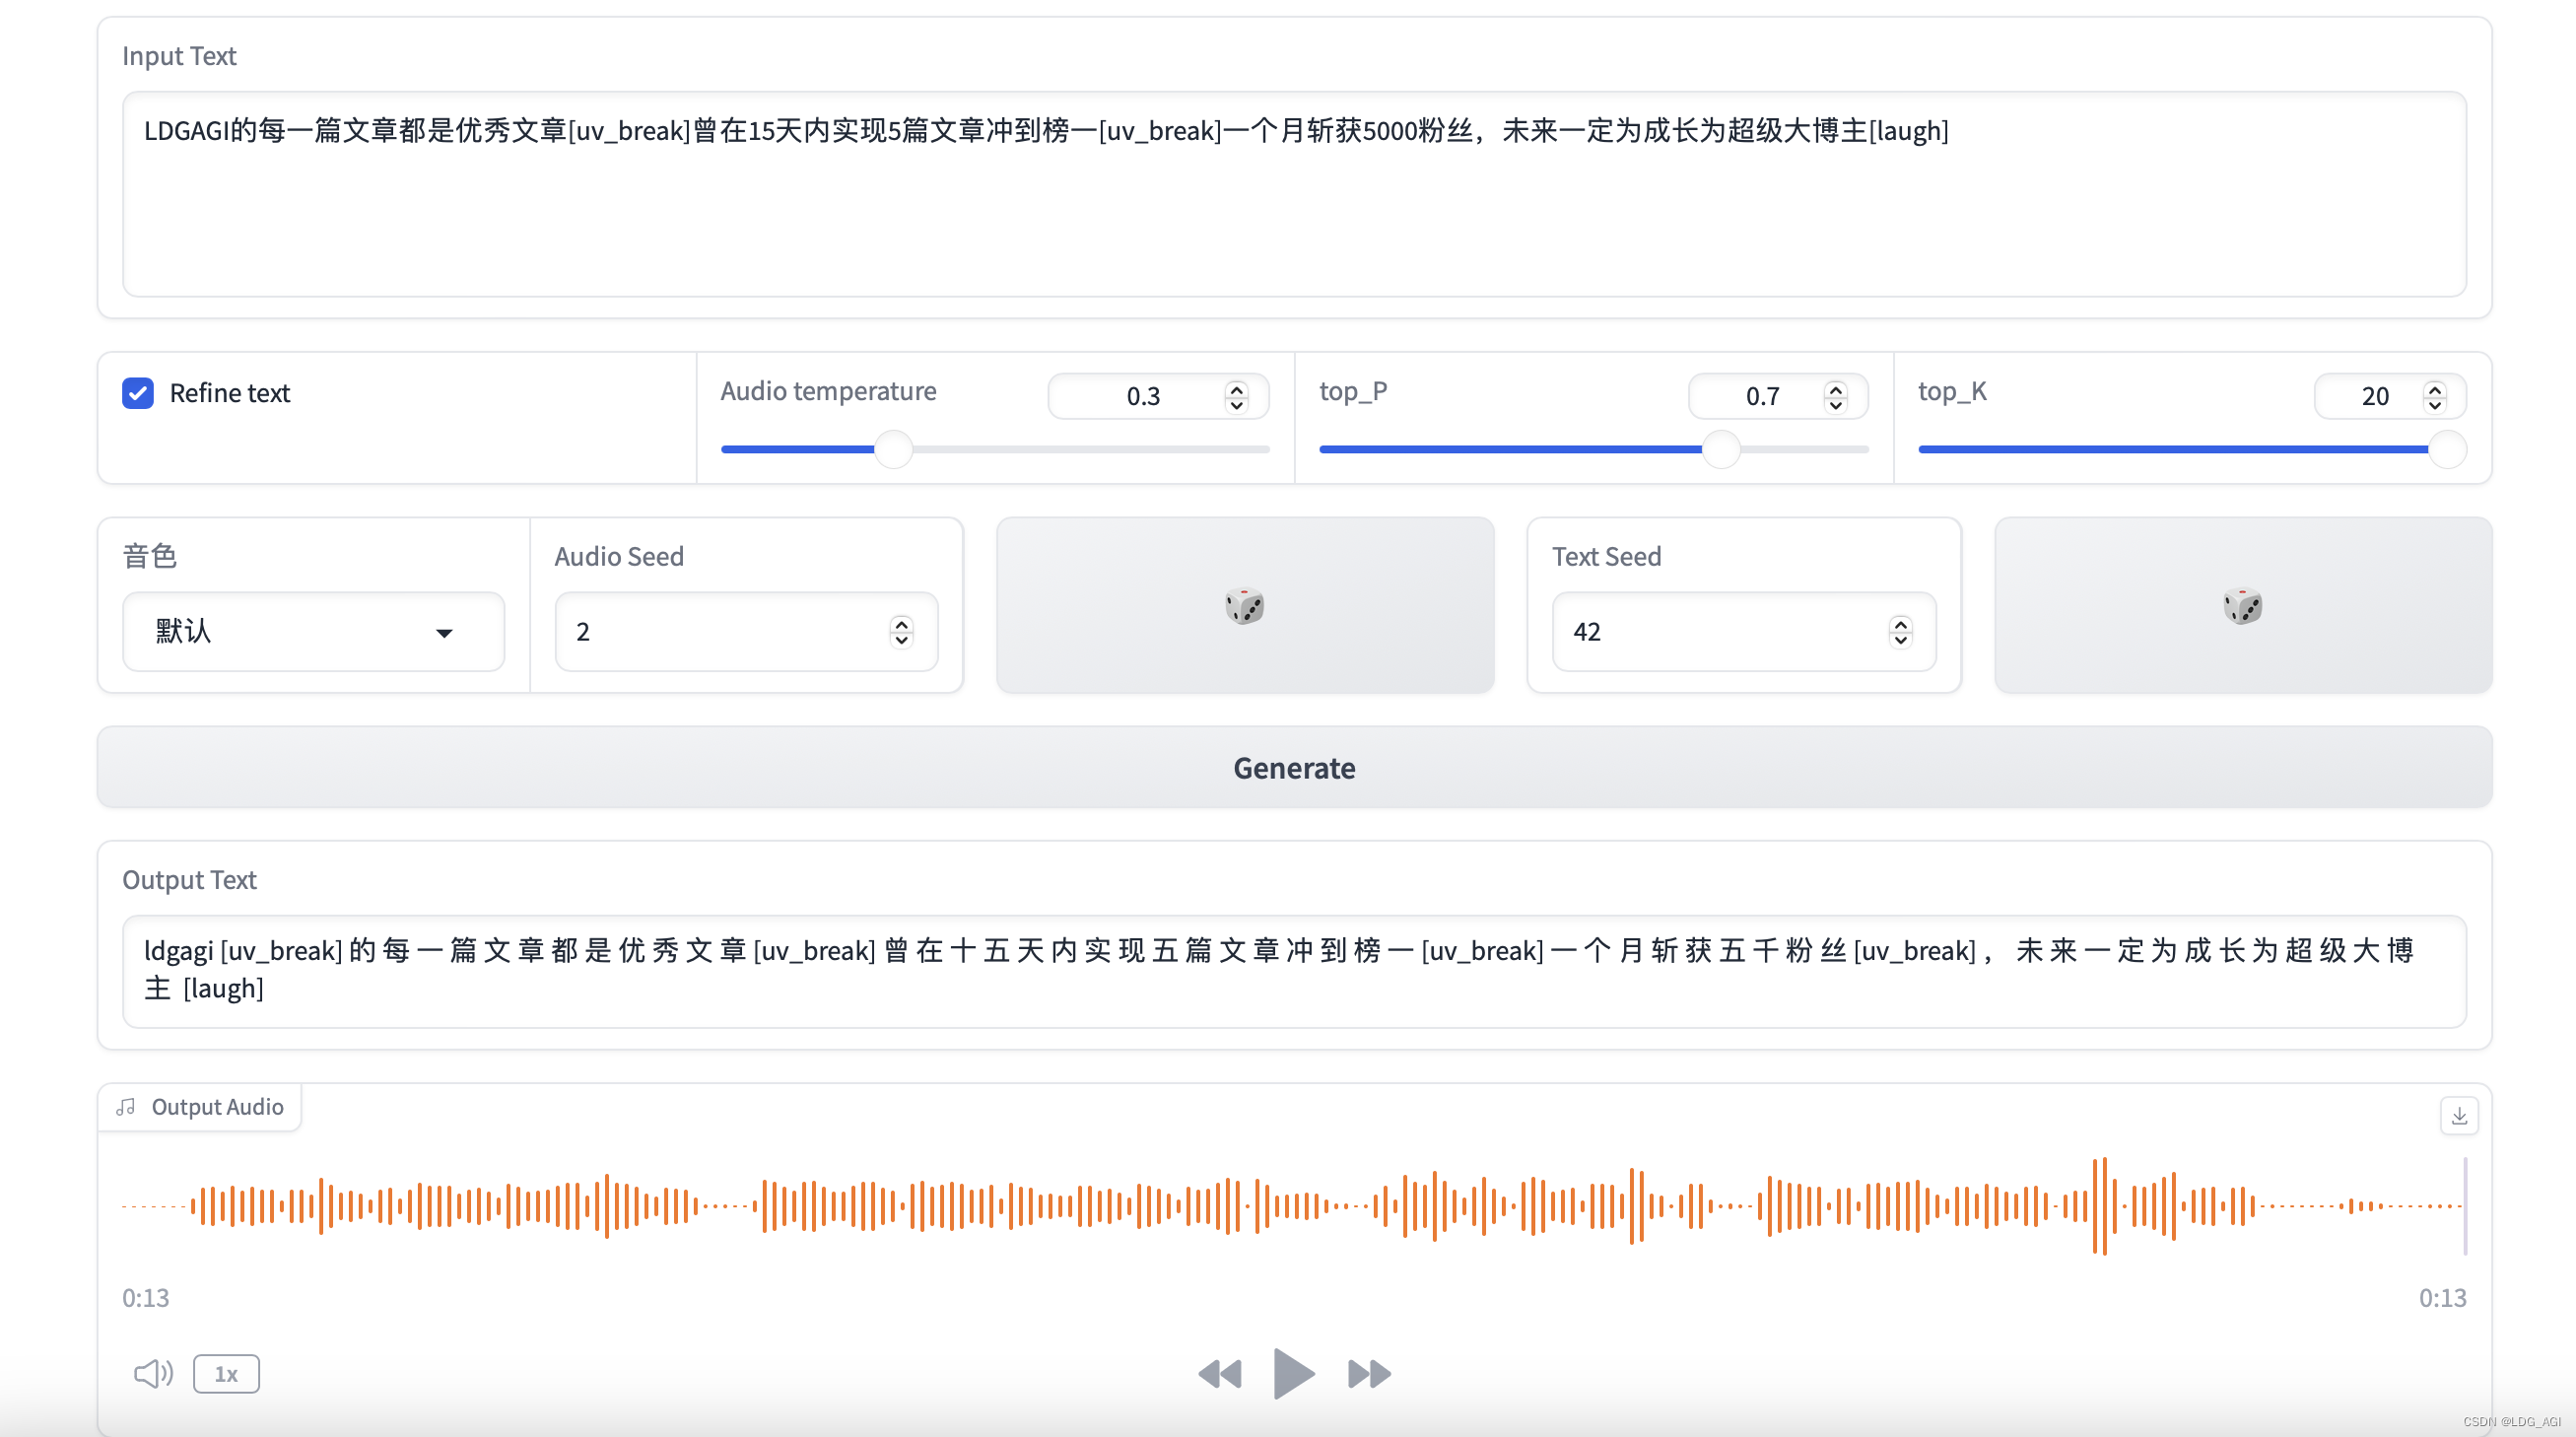Skip forward with fast-forward icon
The width and height of the screenshot is (2576, 1437).
coord(1369,1373)
